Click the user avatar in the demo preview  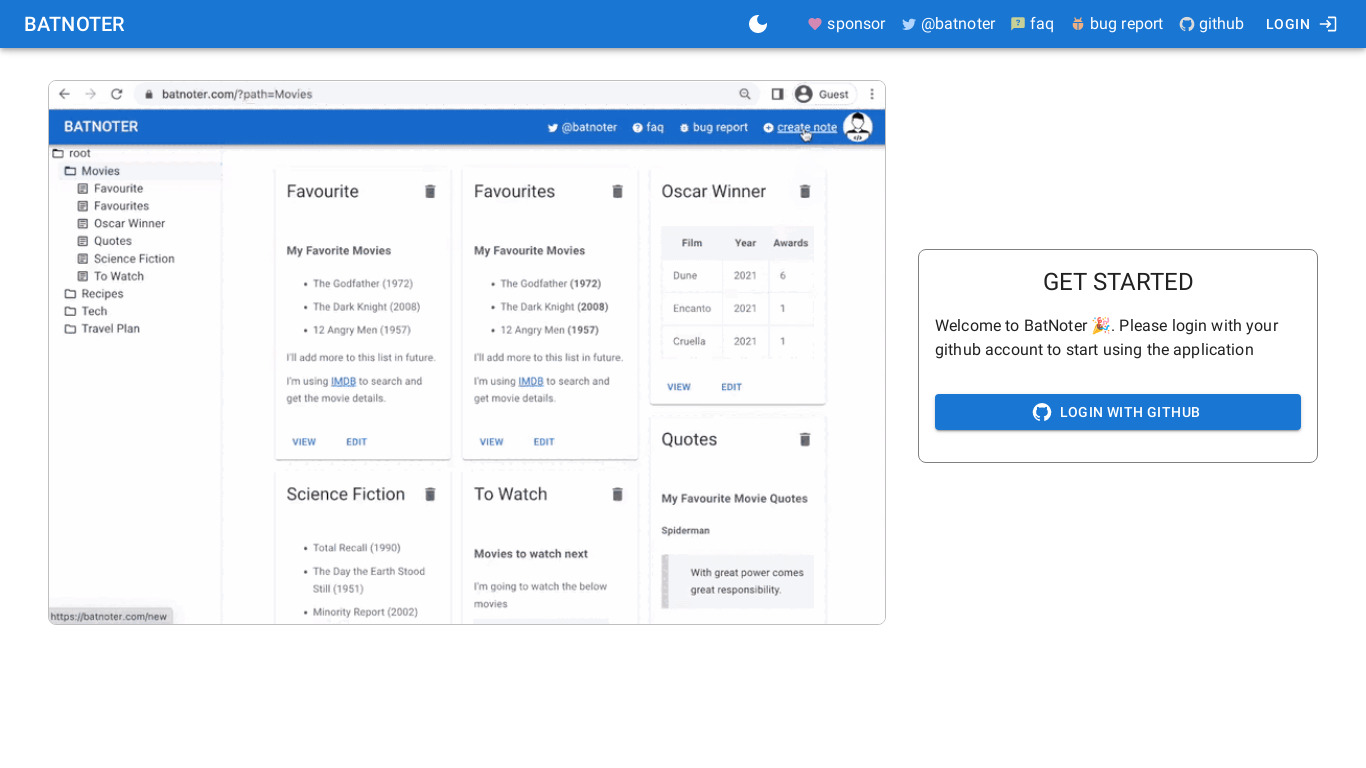(x=857, y=127)
